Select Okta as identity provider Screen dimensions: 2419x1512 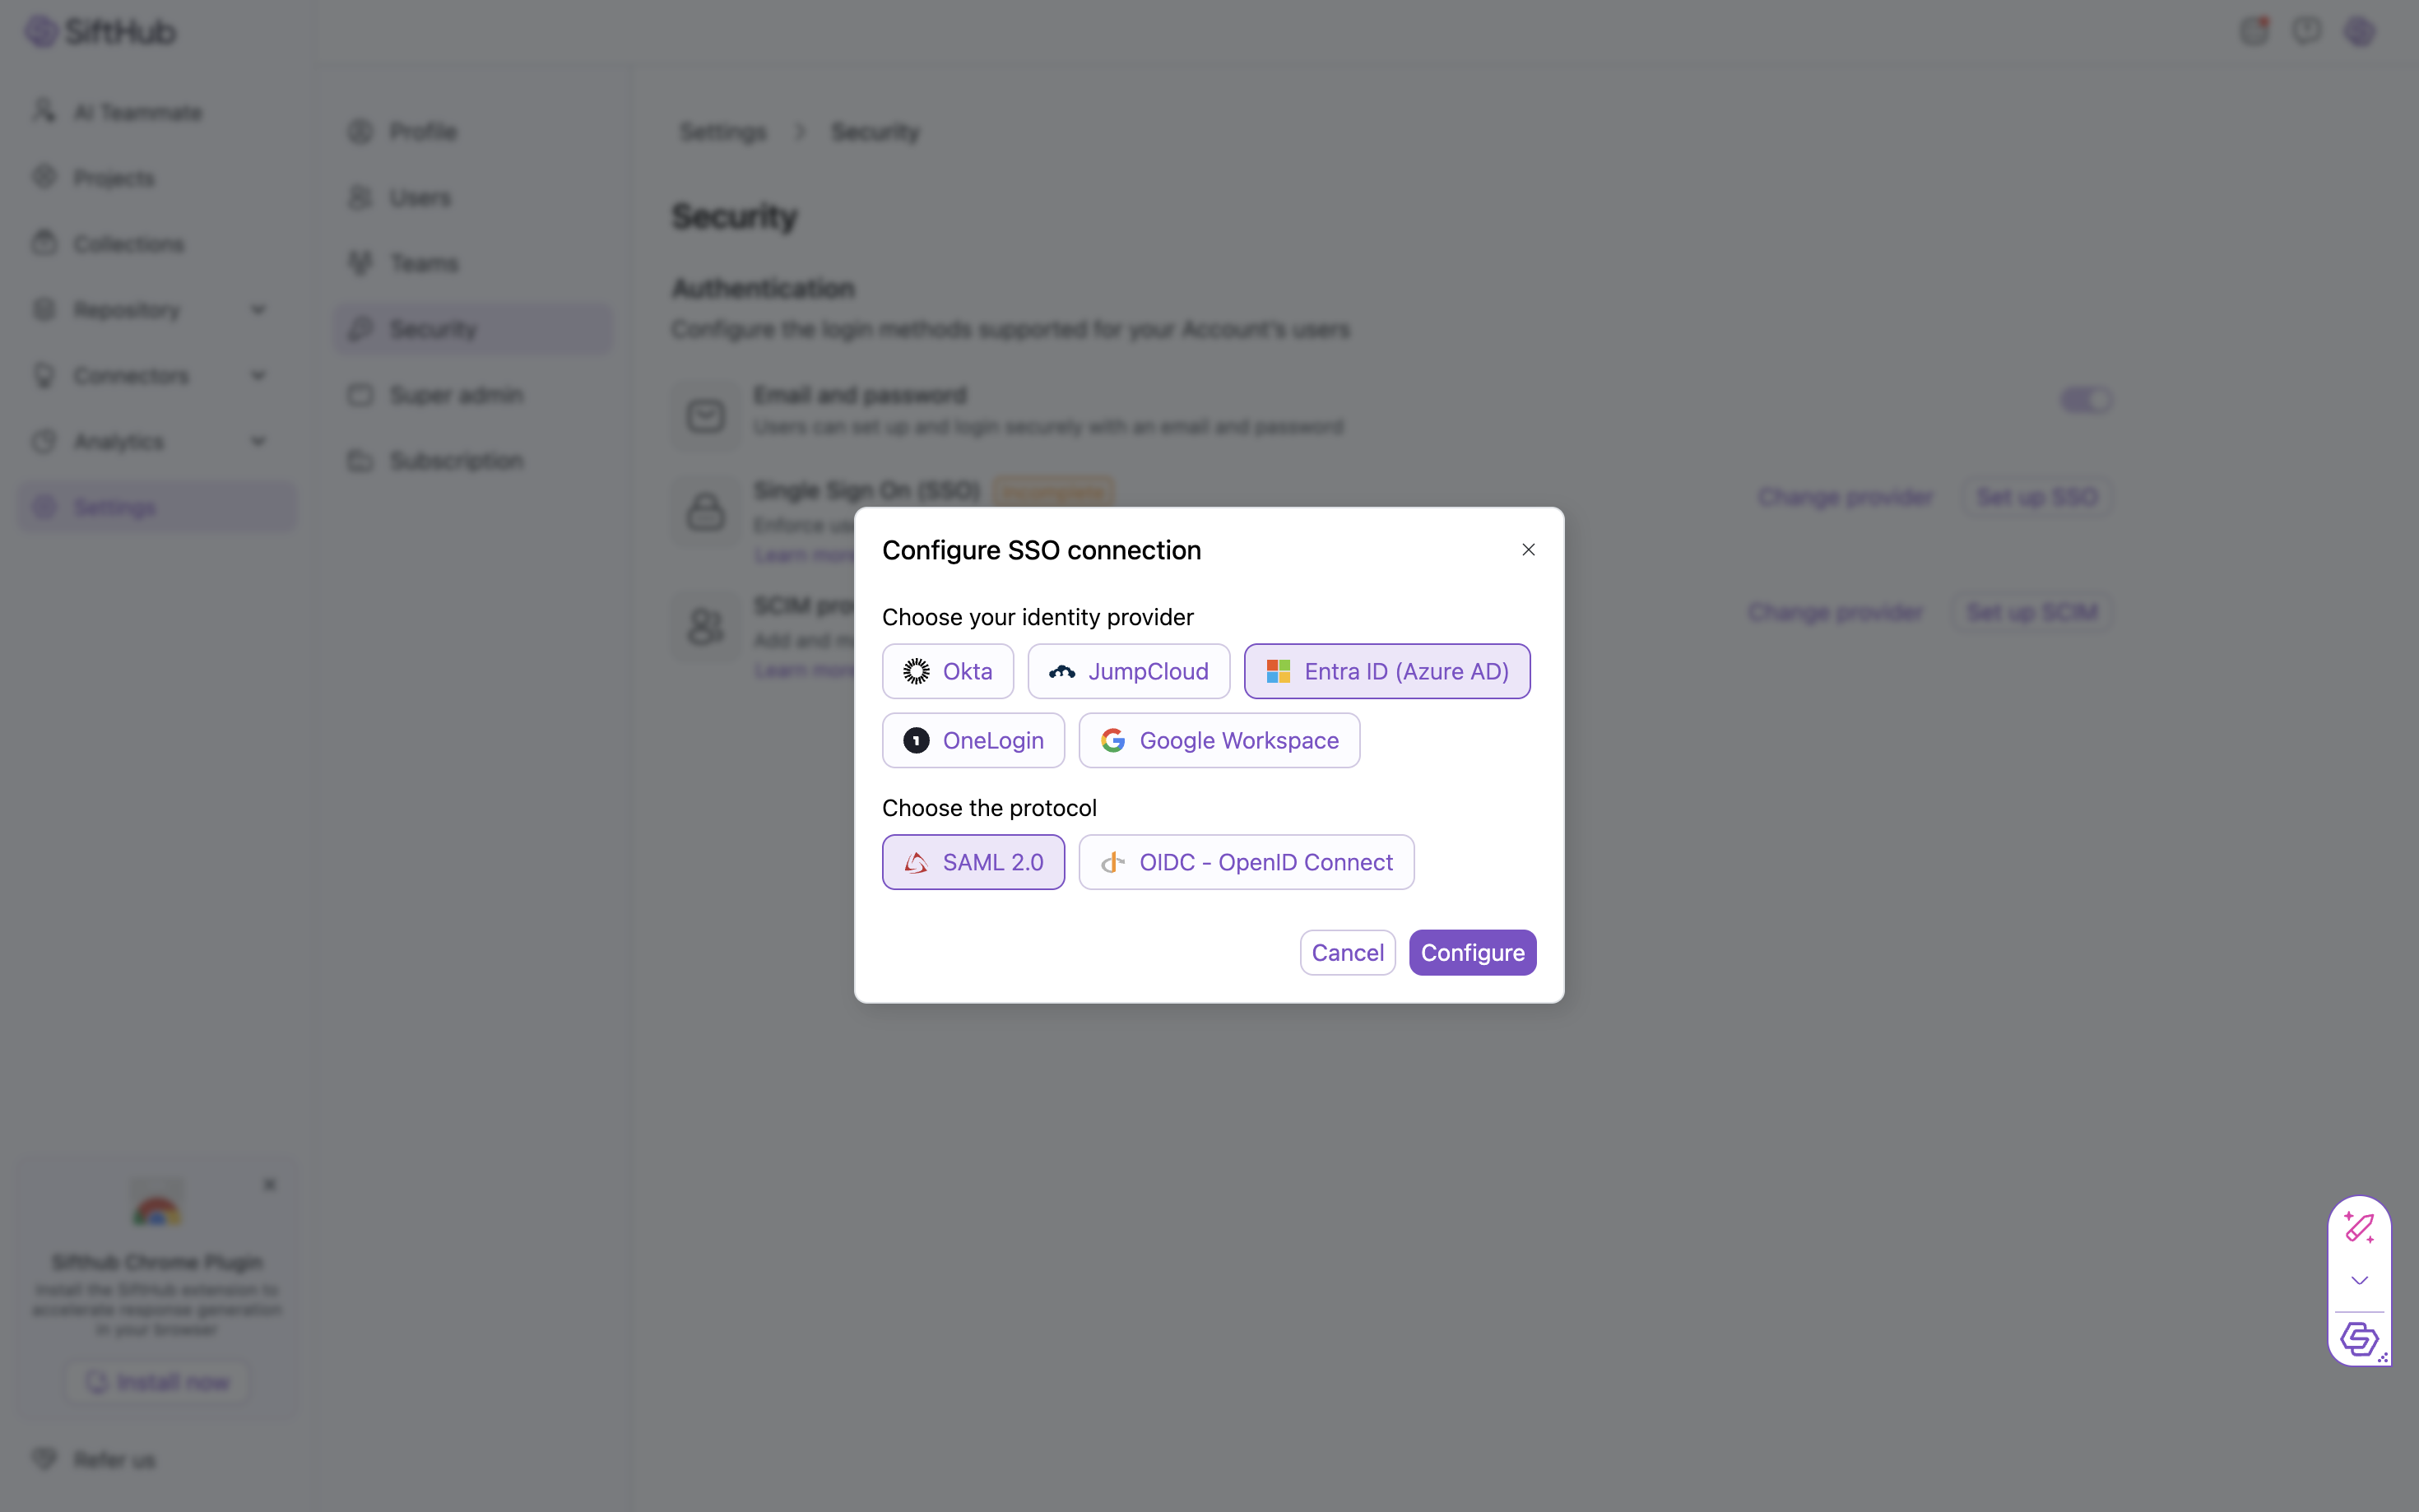click(x=947, y=671)
